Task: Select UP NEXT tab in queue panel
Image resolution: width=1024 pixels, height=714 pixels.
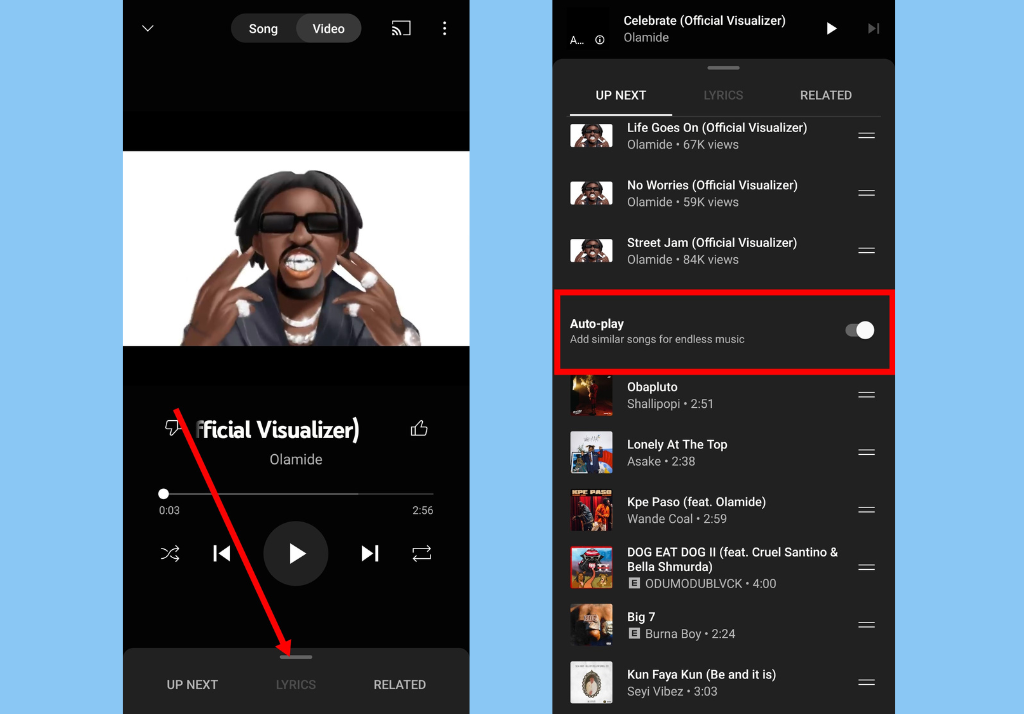Action: click(620, 95)
